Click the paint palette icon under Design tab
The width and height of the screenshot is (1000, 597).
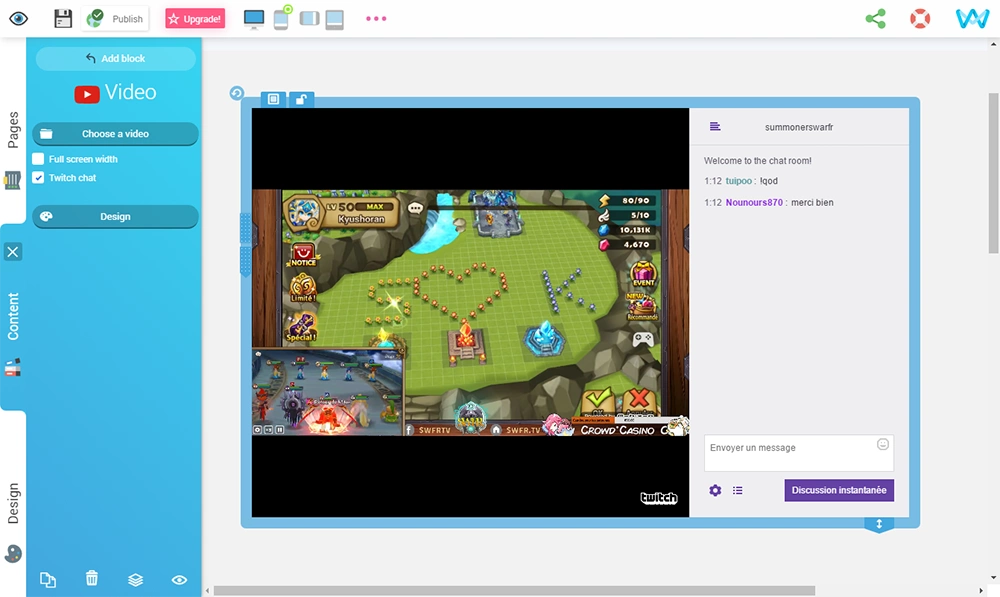(x=13, y=554)
